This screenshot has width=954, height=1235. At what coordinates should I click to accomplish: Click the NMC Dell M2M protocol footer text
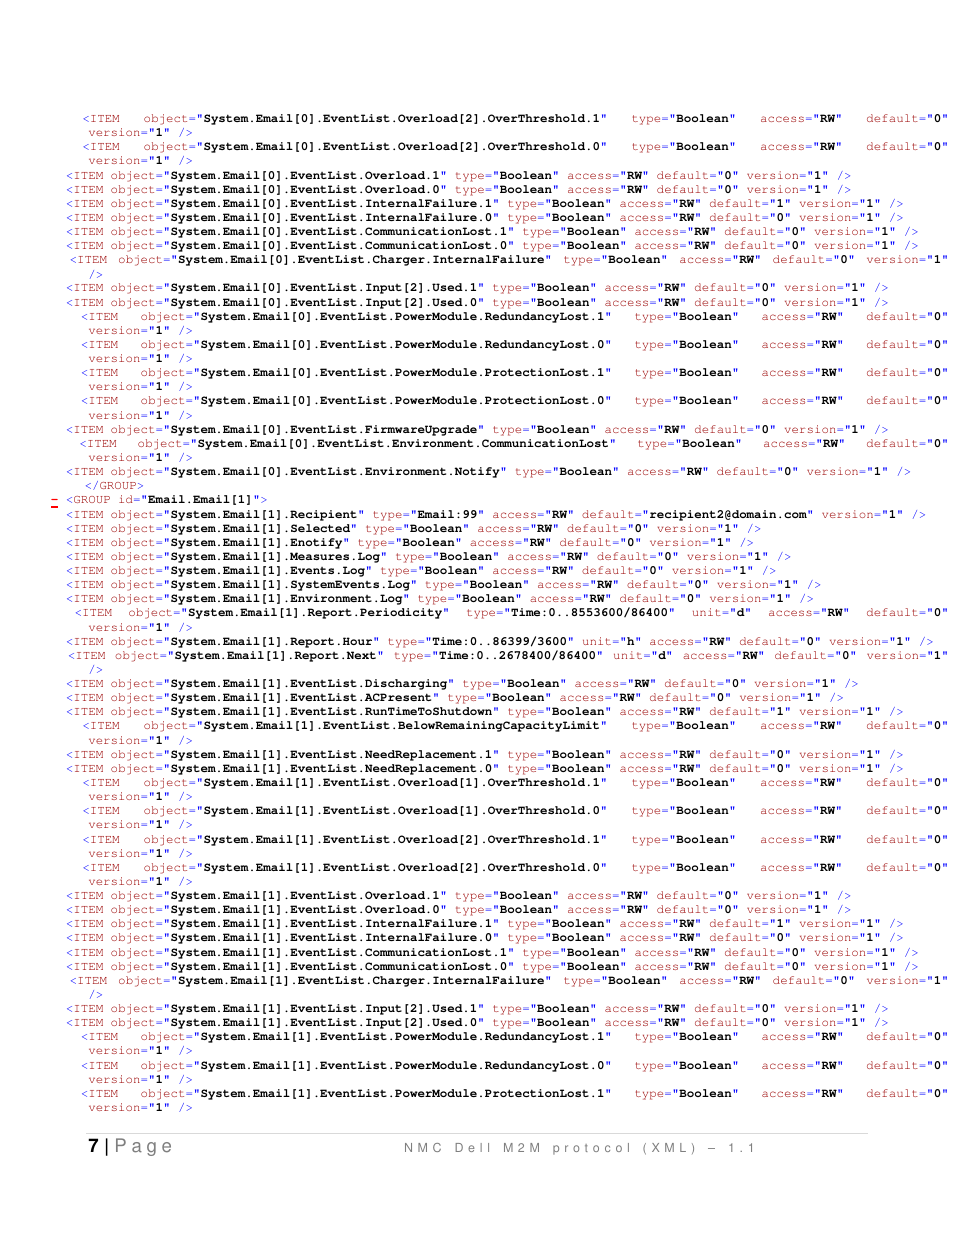[579, 1148]
